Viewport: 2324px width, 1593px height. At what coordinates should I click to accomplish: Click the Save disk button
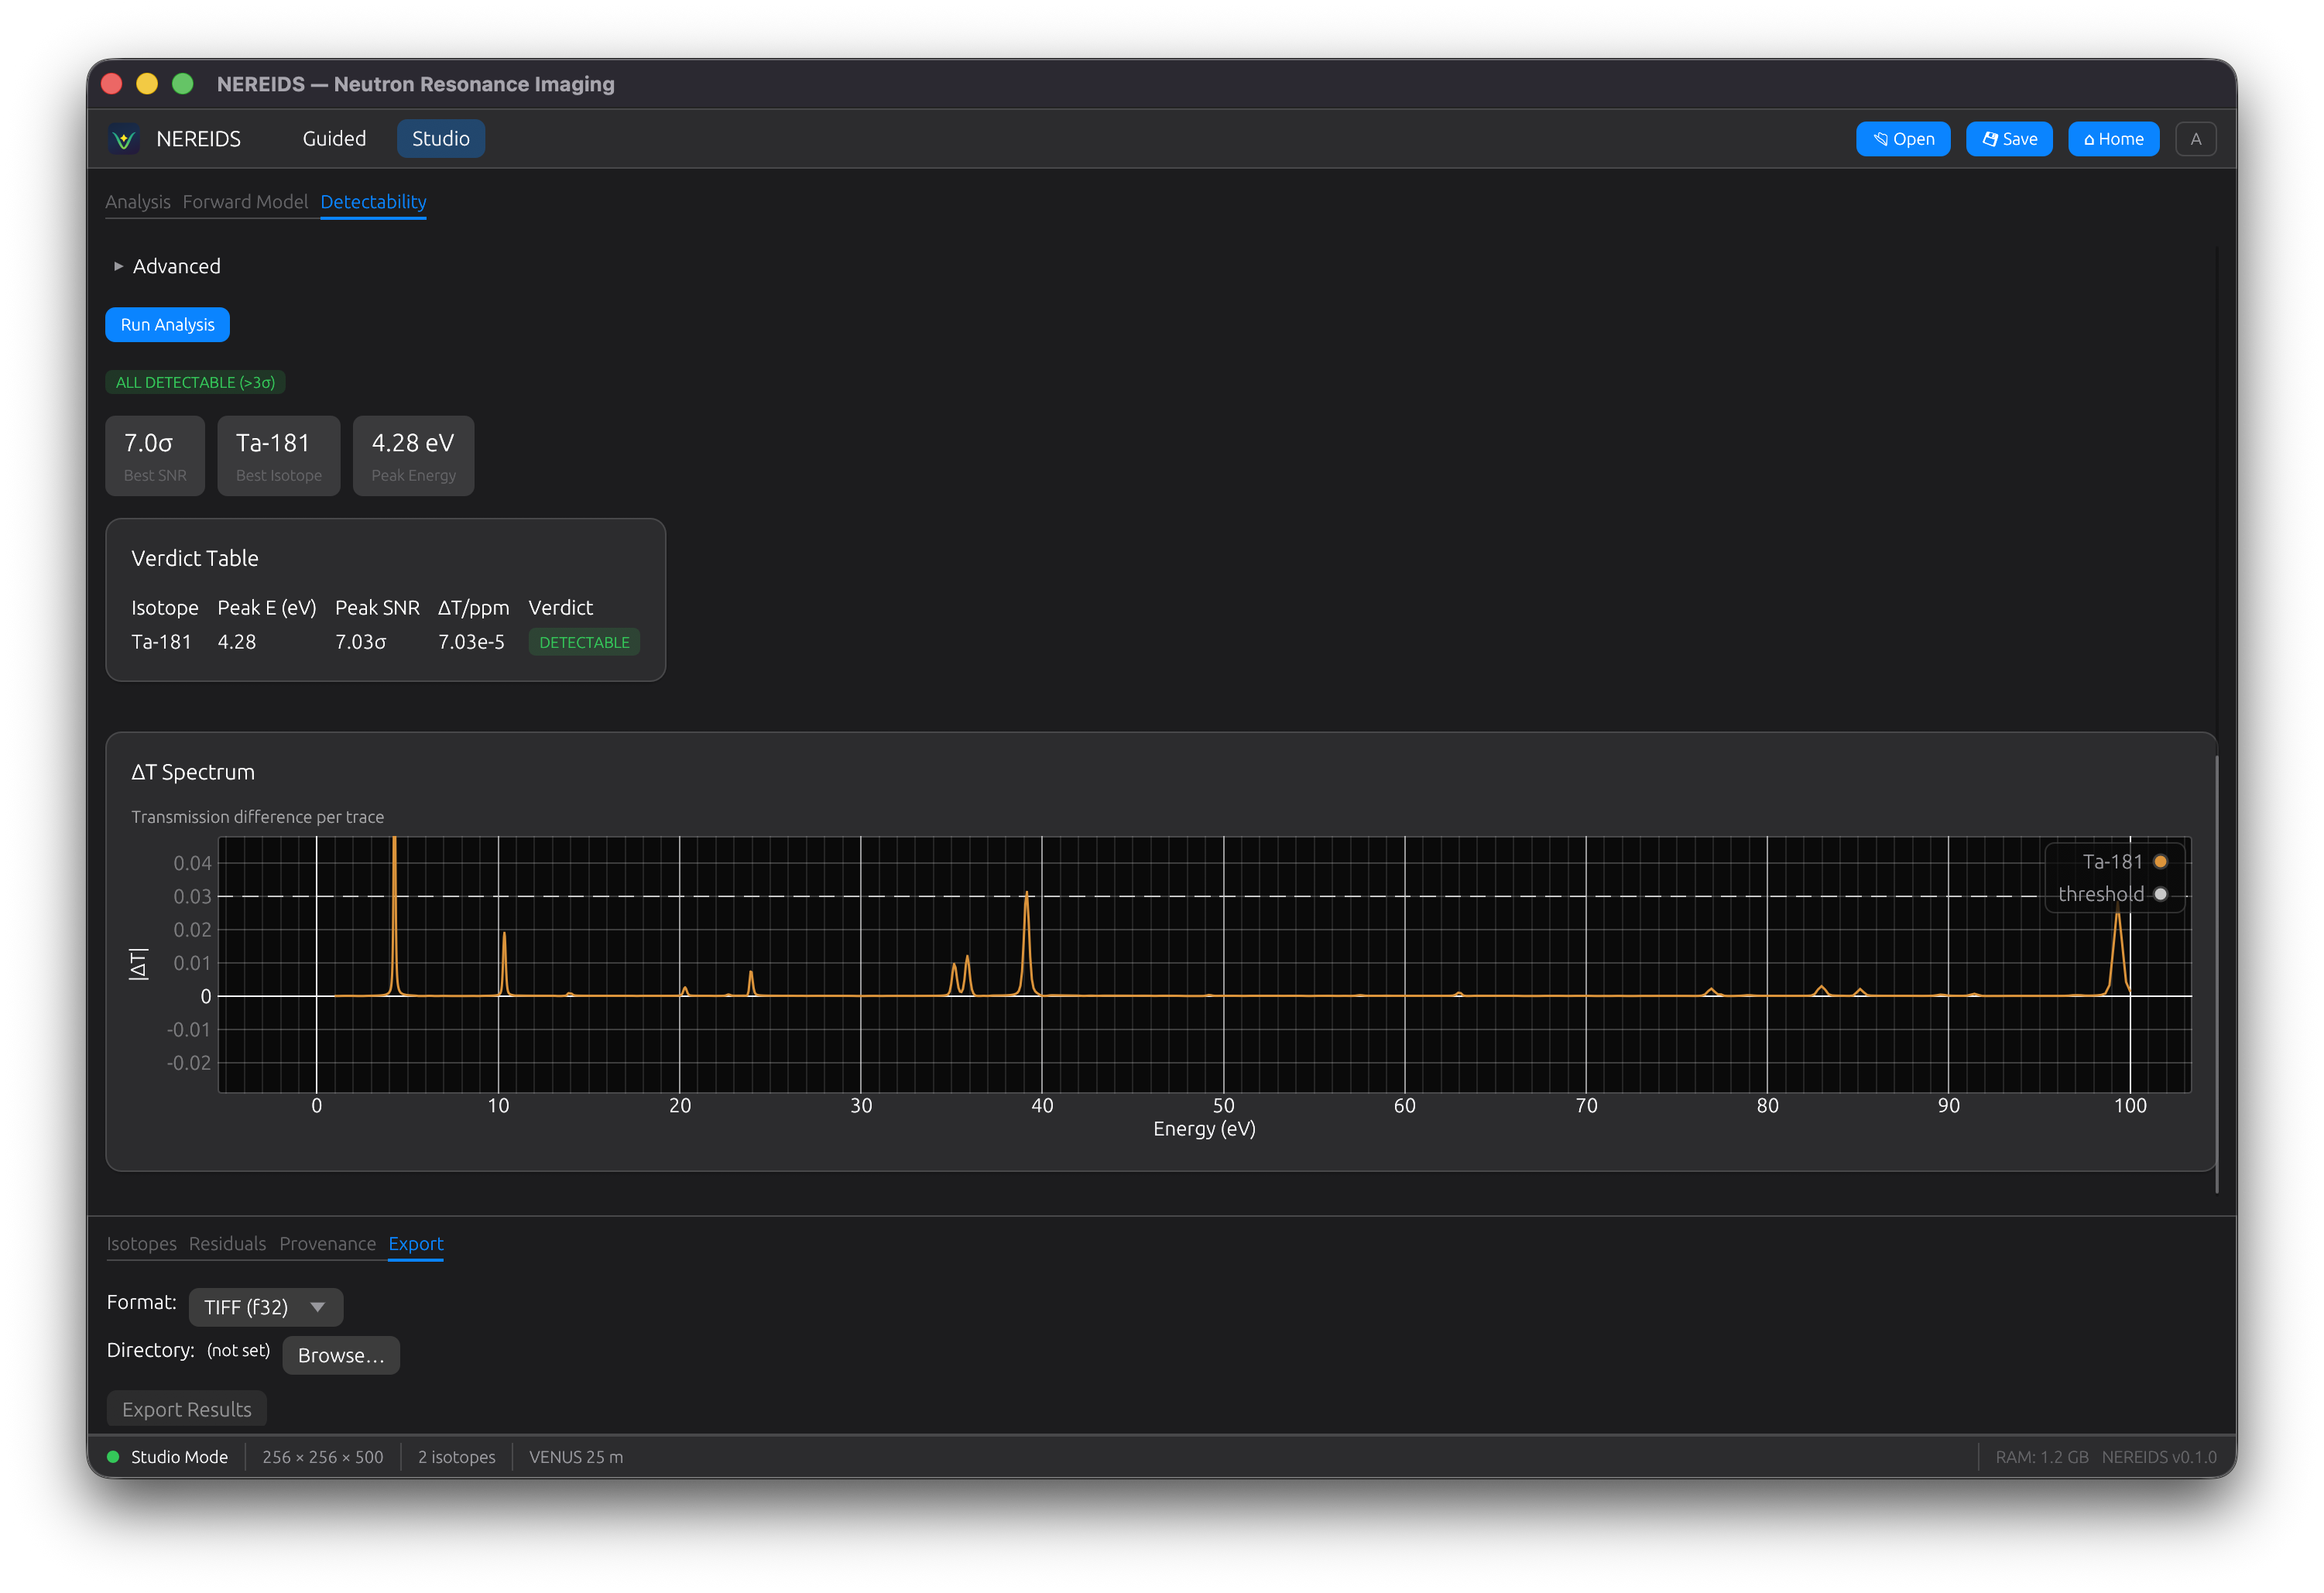[x=2008, y=139]
